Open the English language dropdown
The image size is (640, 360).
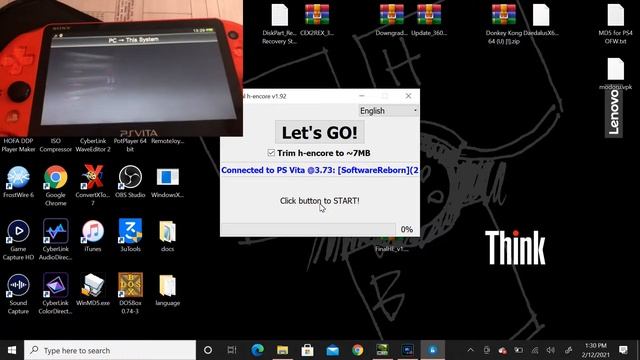[x=389, y=111]
